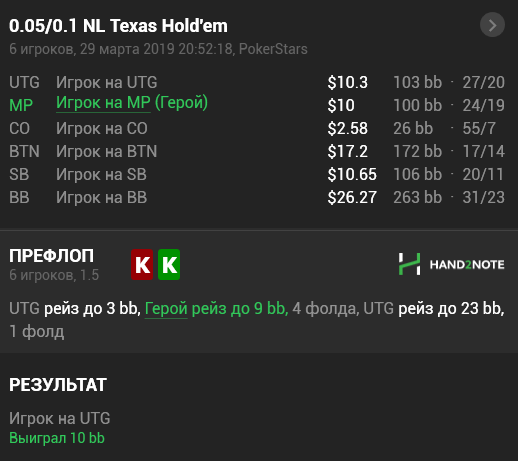Click the 27/20 stats for UTG
518x461 pixels.
pyautogui.click(x=483, y=82)
